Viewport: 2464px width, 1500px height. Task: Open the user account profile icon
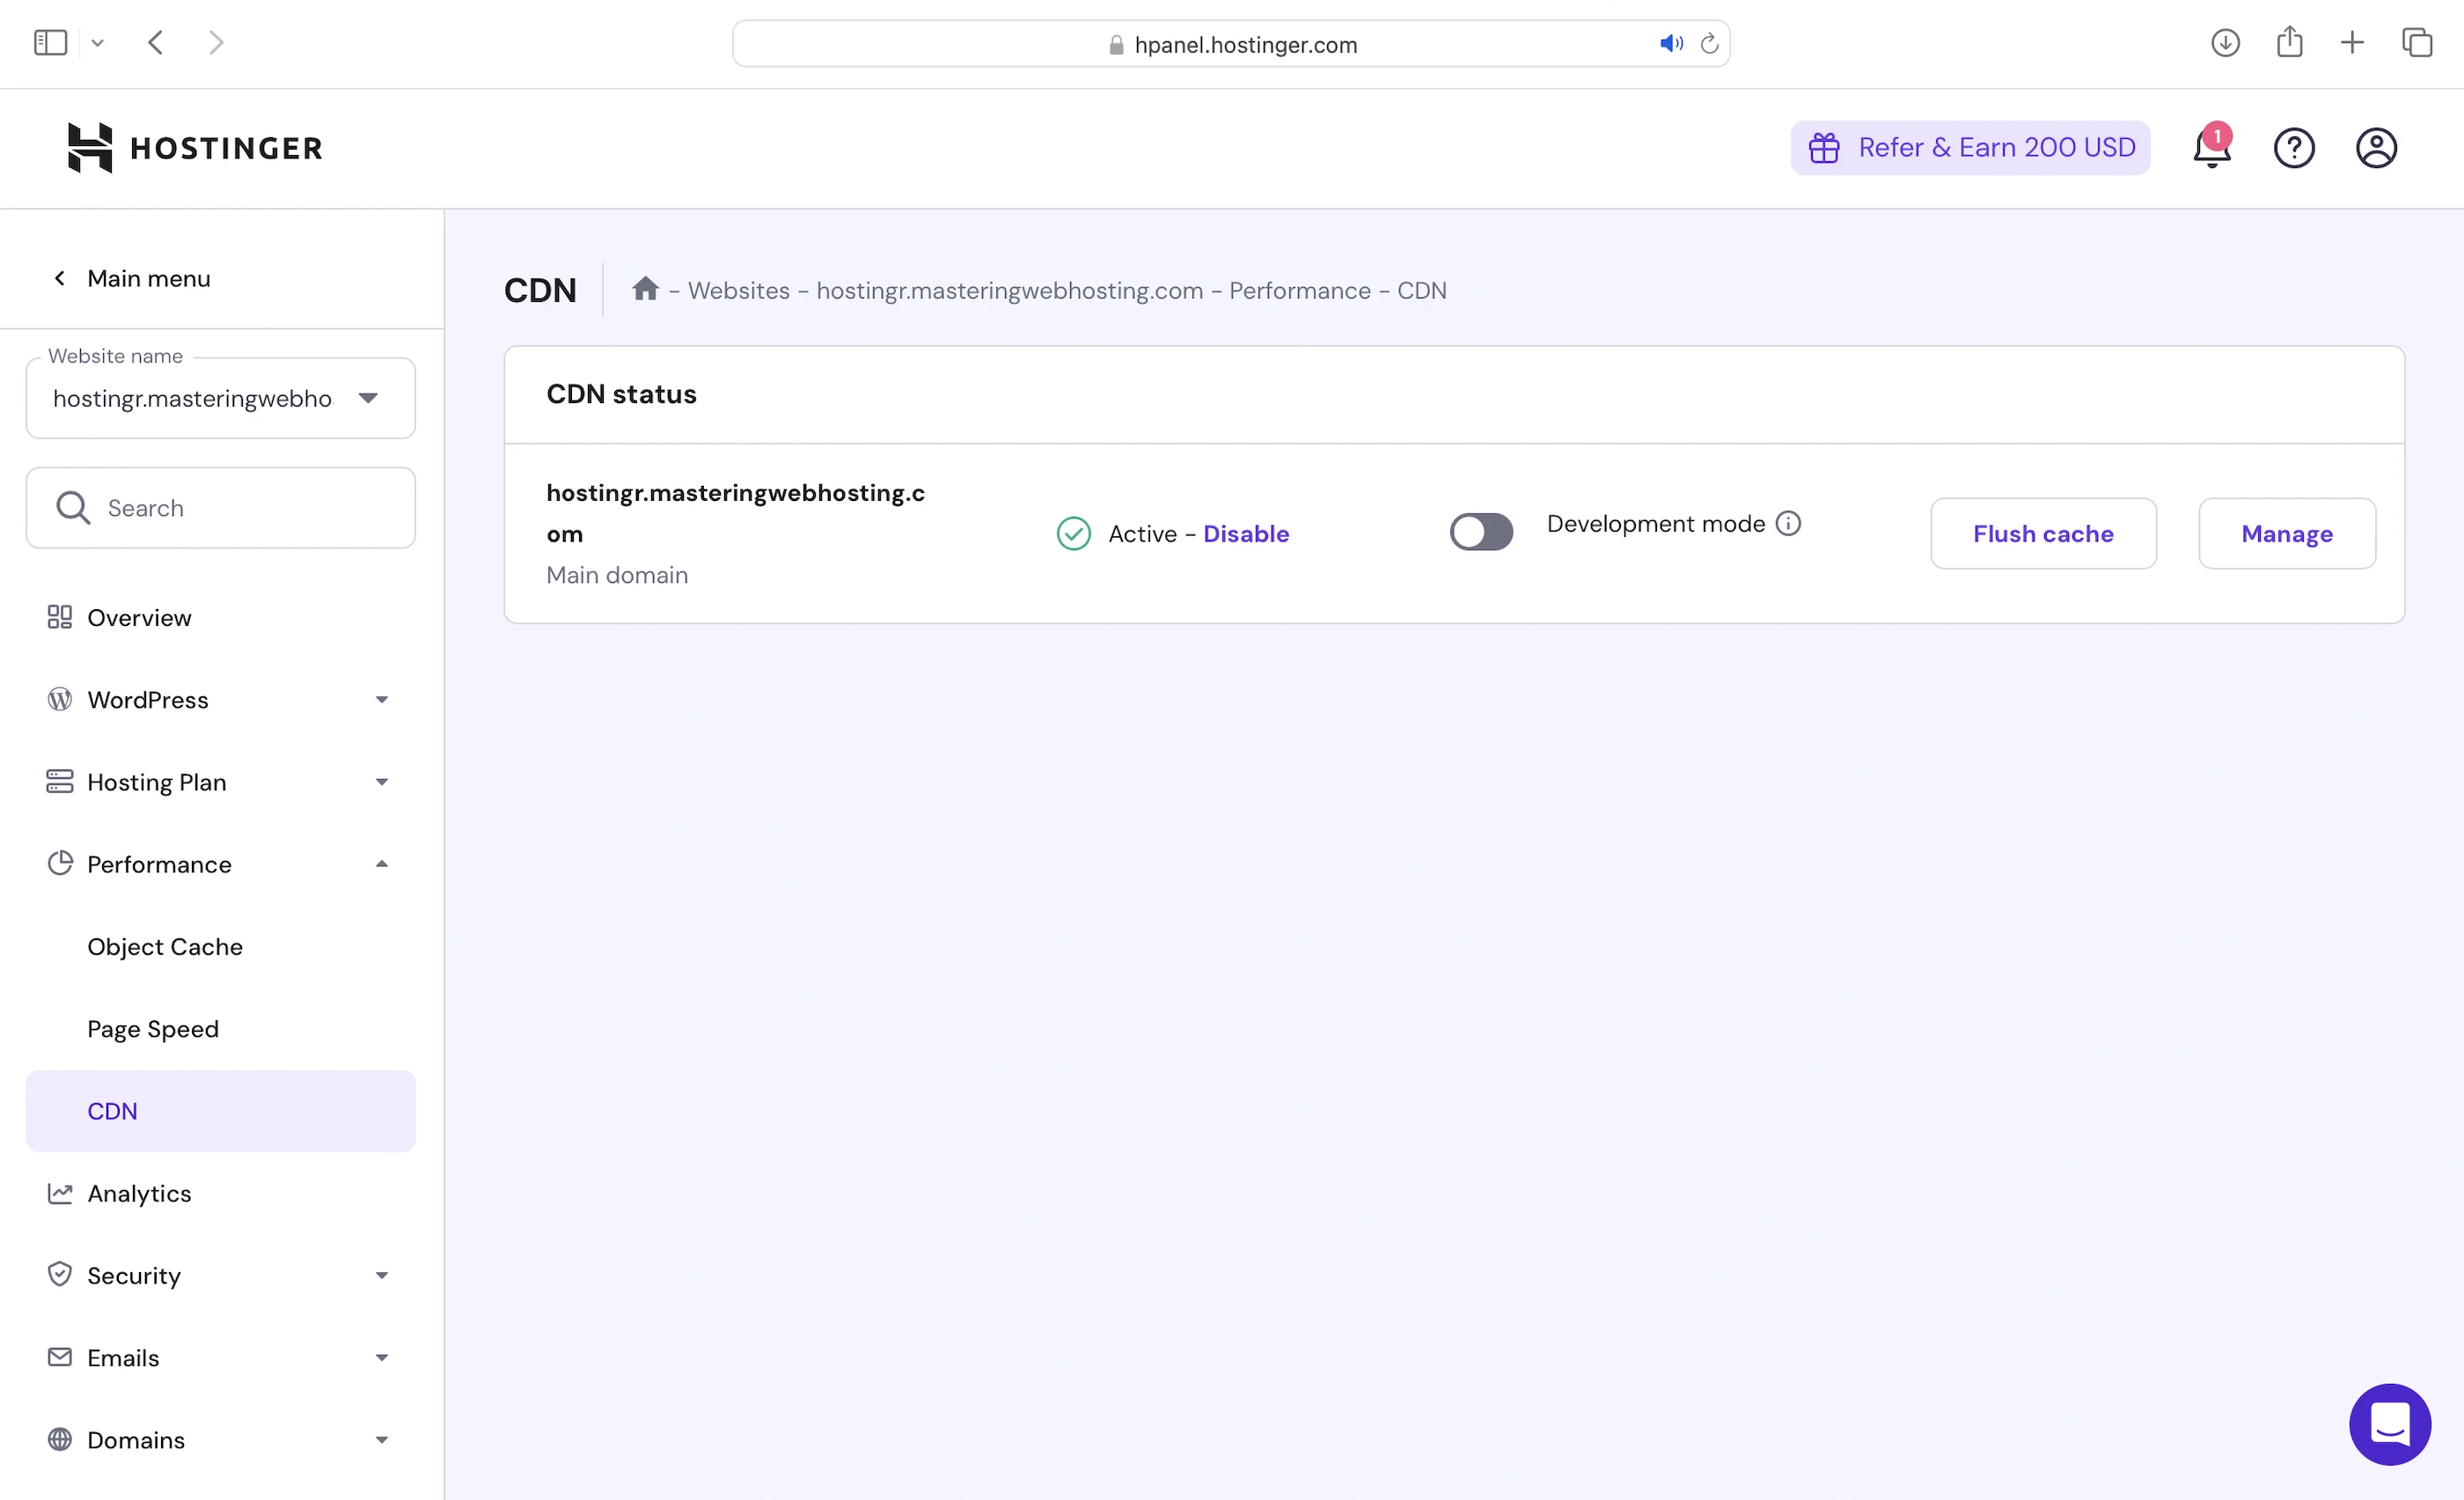click(x=2376, y=148)
